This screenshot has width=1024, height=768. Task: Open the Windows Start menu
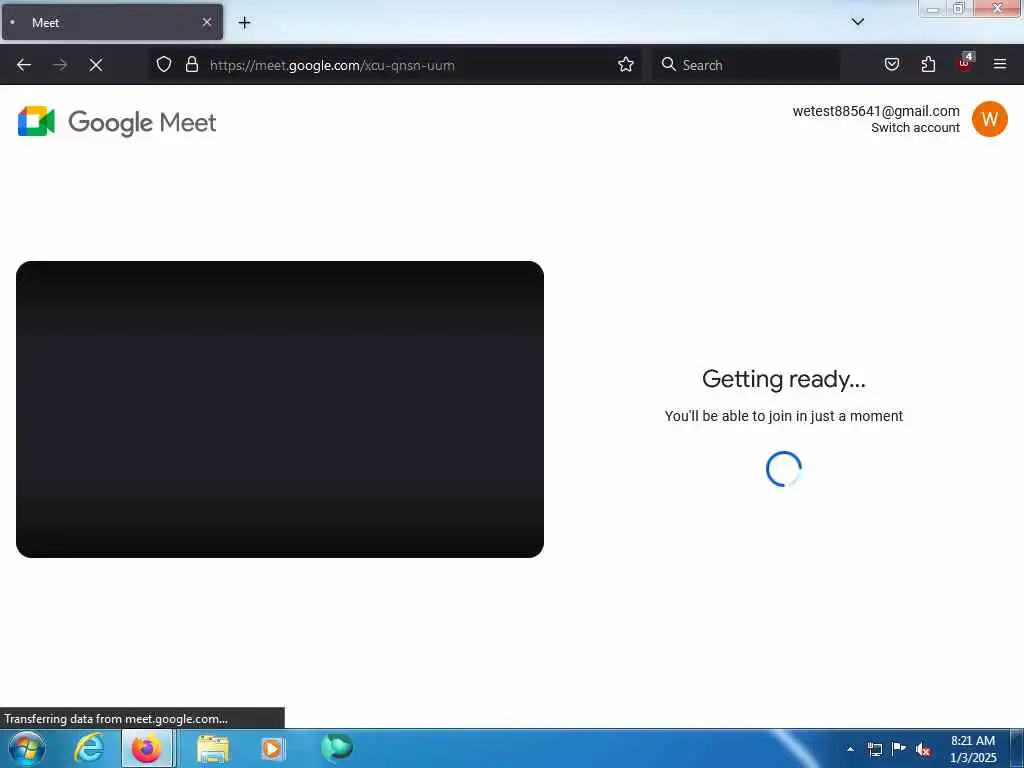pyautogui.click(x=27, y=748)
